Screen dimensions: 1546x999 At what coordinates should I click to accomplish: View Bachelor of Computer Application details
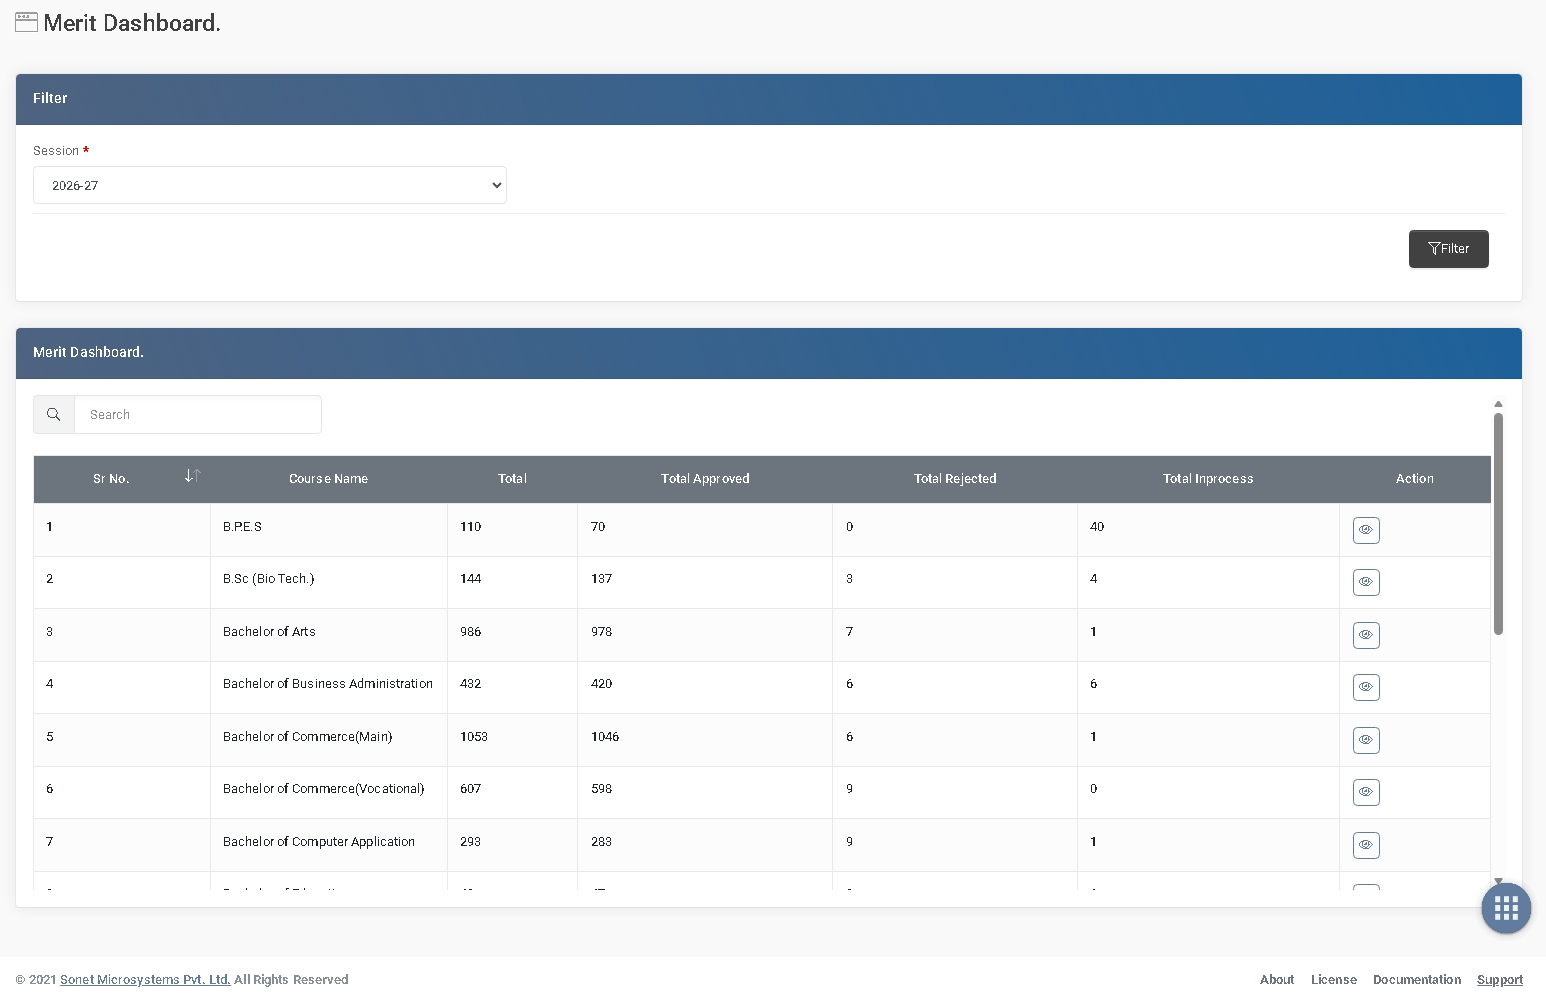1366,845
